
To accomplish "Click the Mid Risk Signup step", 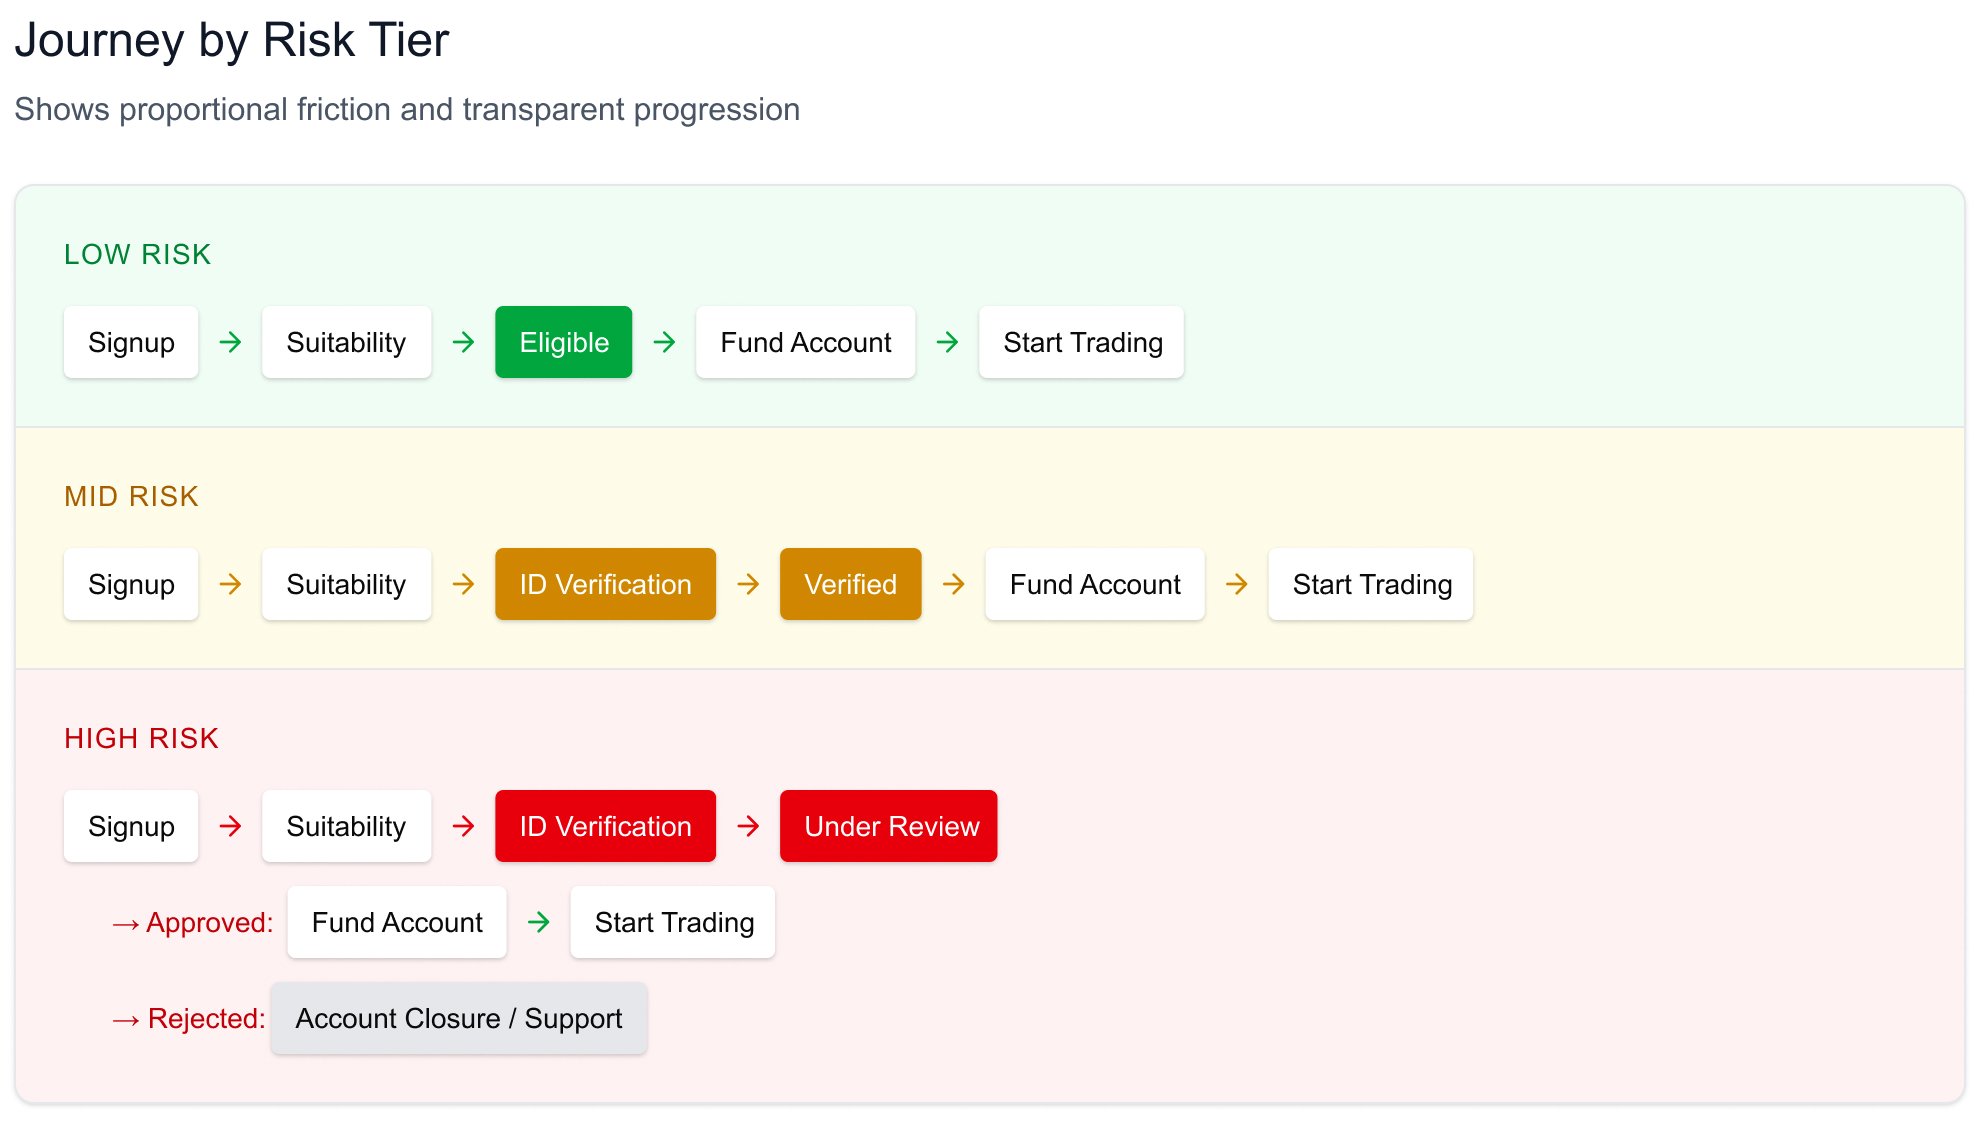I will click(131, 584).
